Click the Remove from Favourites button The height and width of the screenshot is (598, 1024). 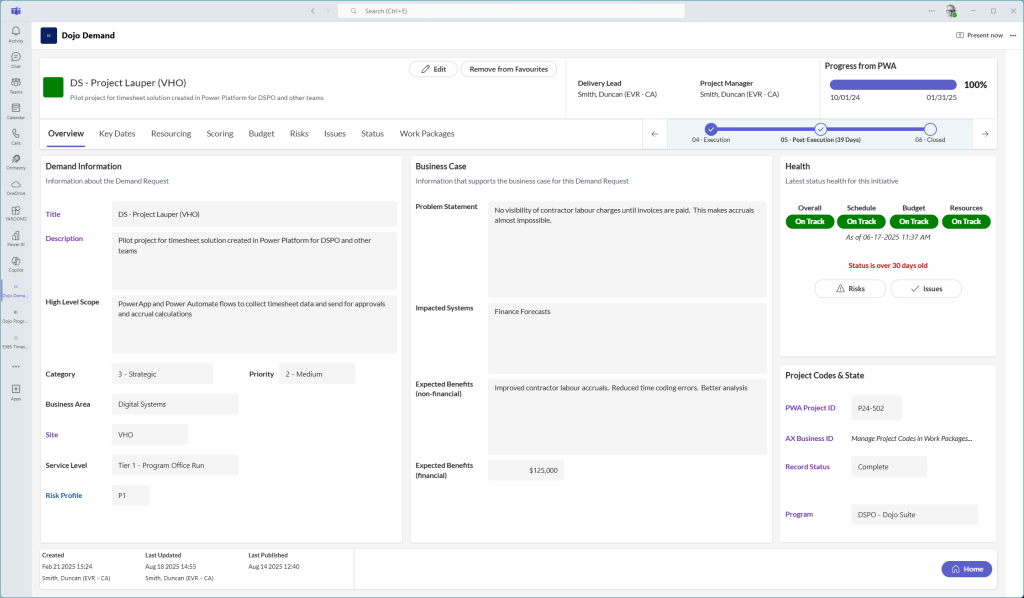[x=508, y=69]
